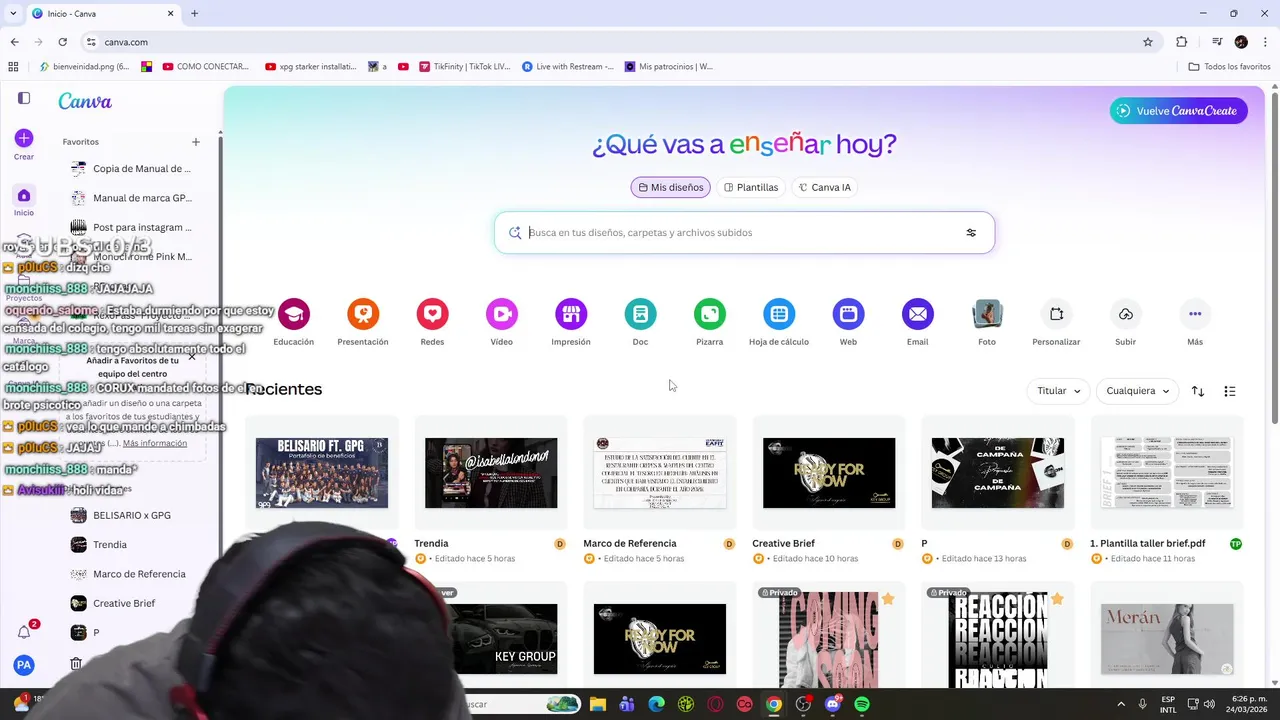
Task: Select the Presentación category icon
Action: tap(363, 314)
